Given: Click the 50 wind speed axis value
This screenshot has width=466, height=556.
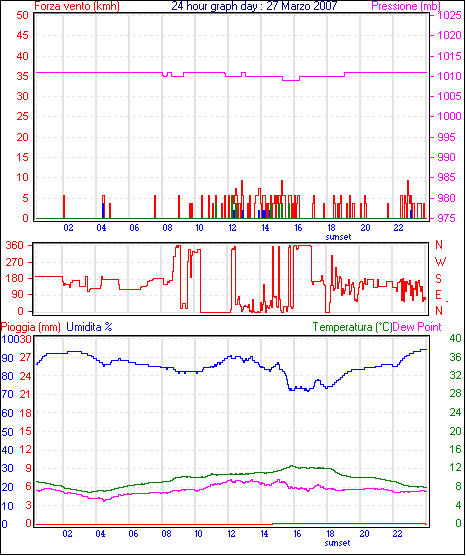Looking at the screenshot, I should coord(23,16).
